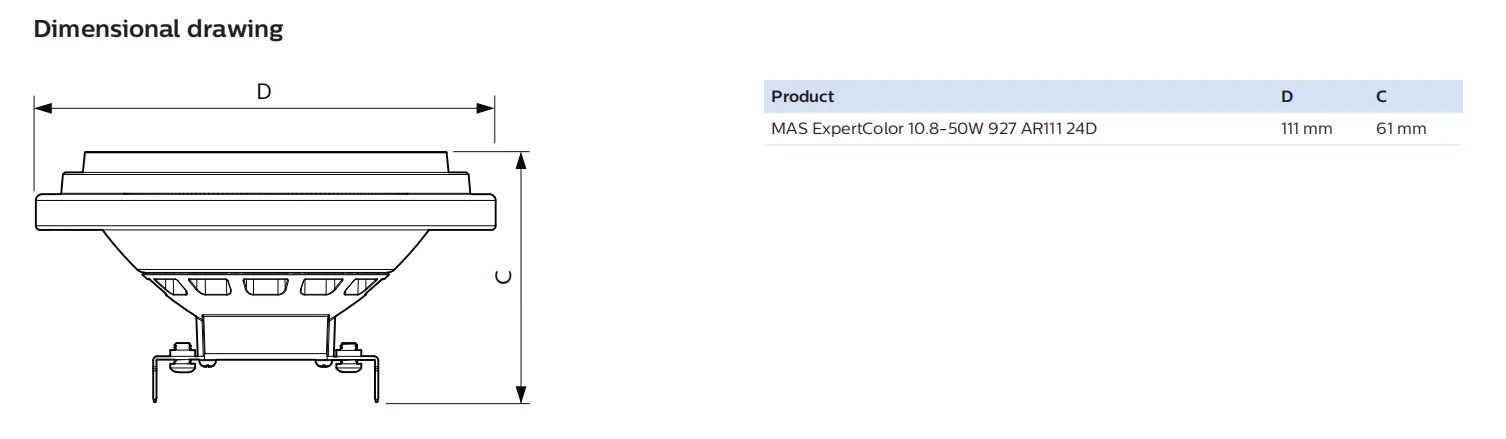Click the rectangular connector block under the reflector
The height and width of the screenshot is (439, 1506).
pyautogui.click(x=265, y=332)
